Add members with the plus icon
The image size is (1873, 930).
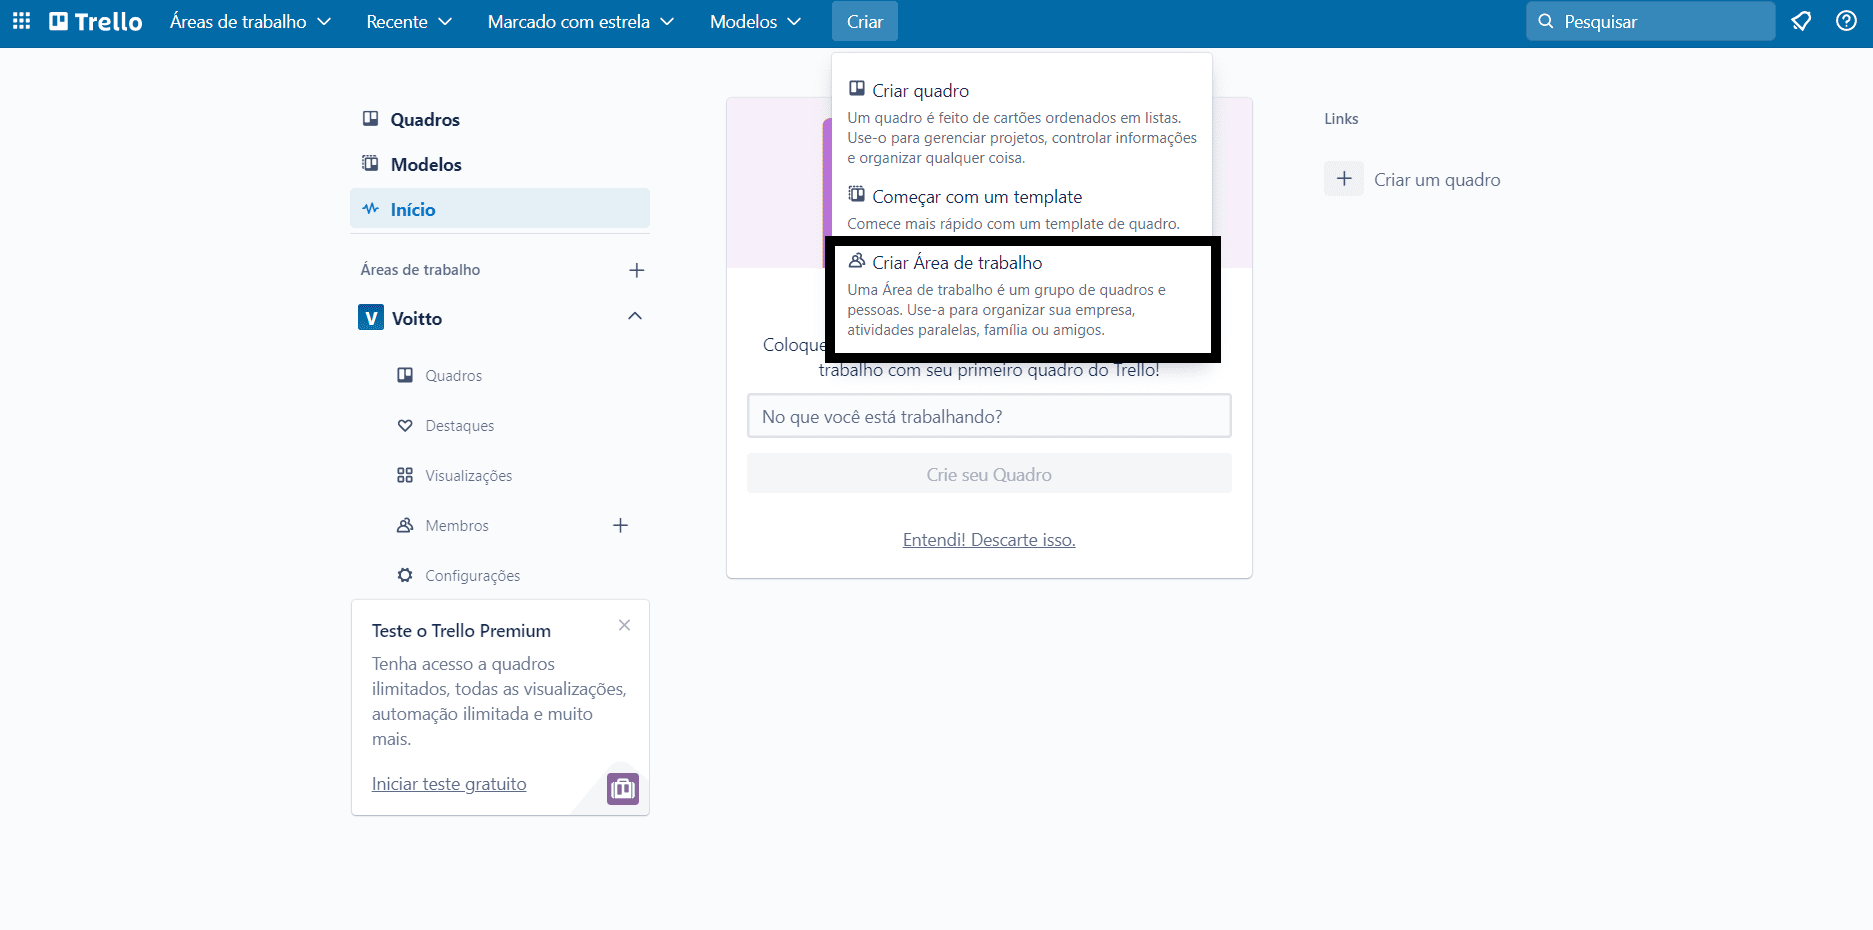pos(620,526)
